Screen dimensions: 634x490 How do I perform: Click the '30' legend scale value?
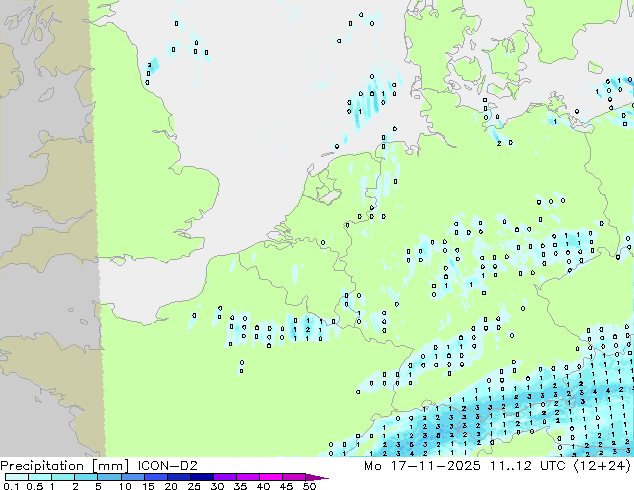click(x=217, y=486)
